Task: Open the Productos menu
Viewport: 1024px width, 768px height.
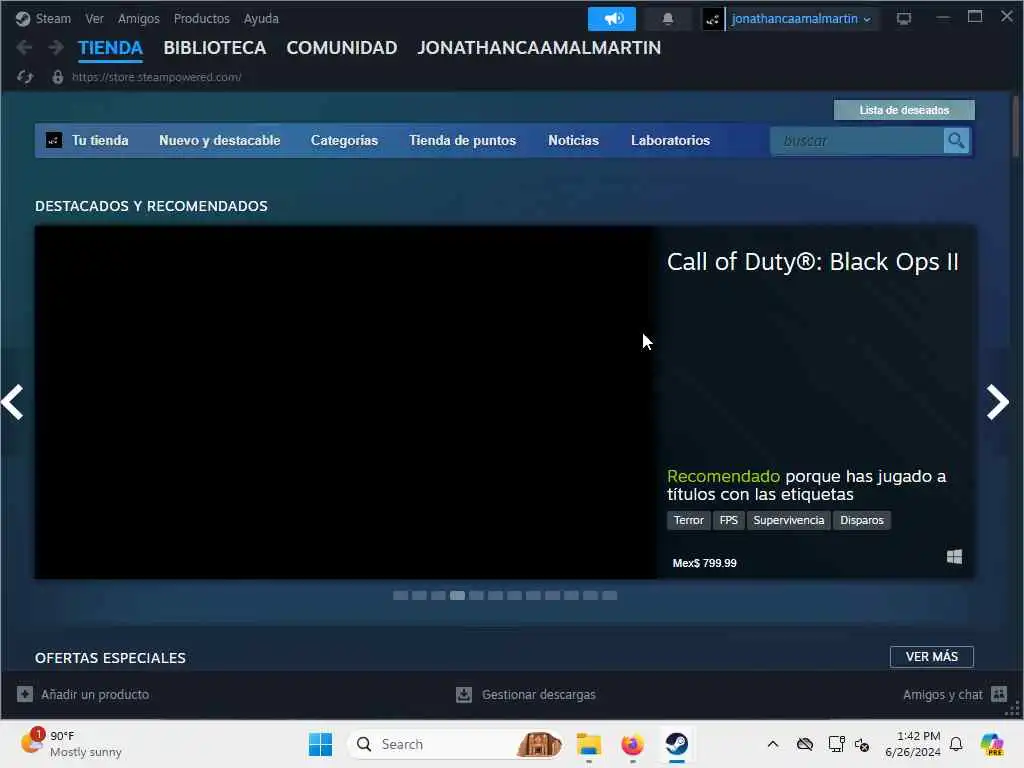Action: pos(201,18)
